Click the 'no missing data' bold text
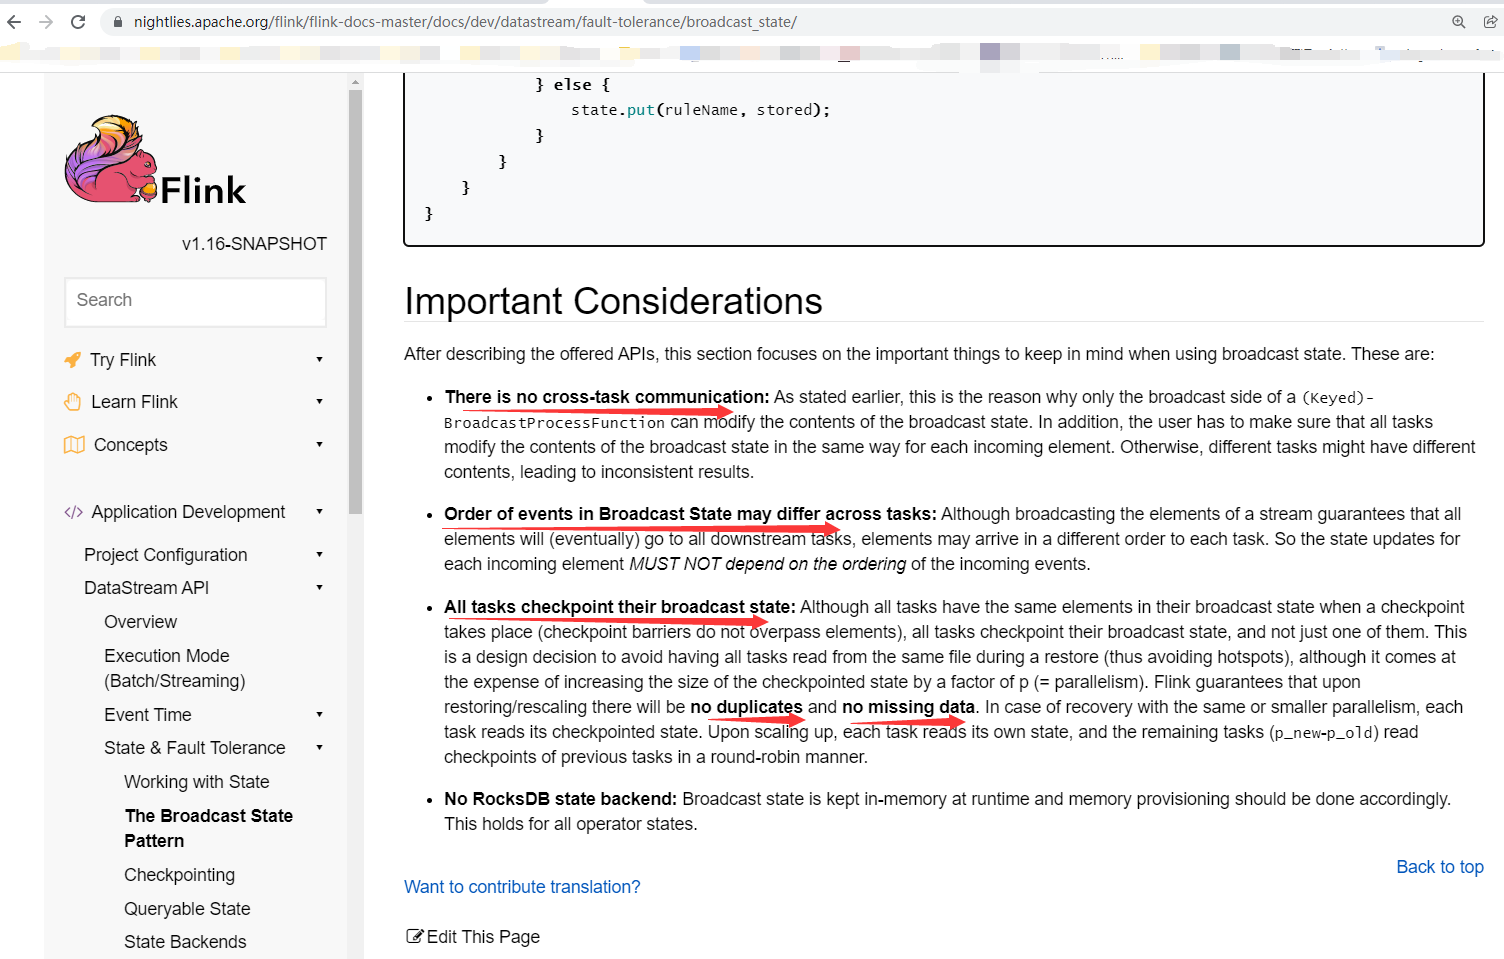The width and height of the screenshot is (1504, 959). point(908,707)
